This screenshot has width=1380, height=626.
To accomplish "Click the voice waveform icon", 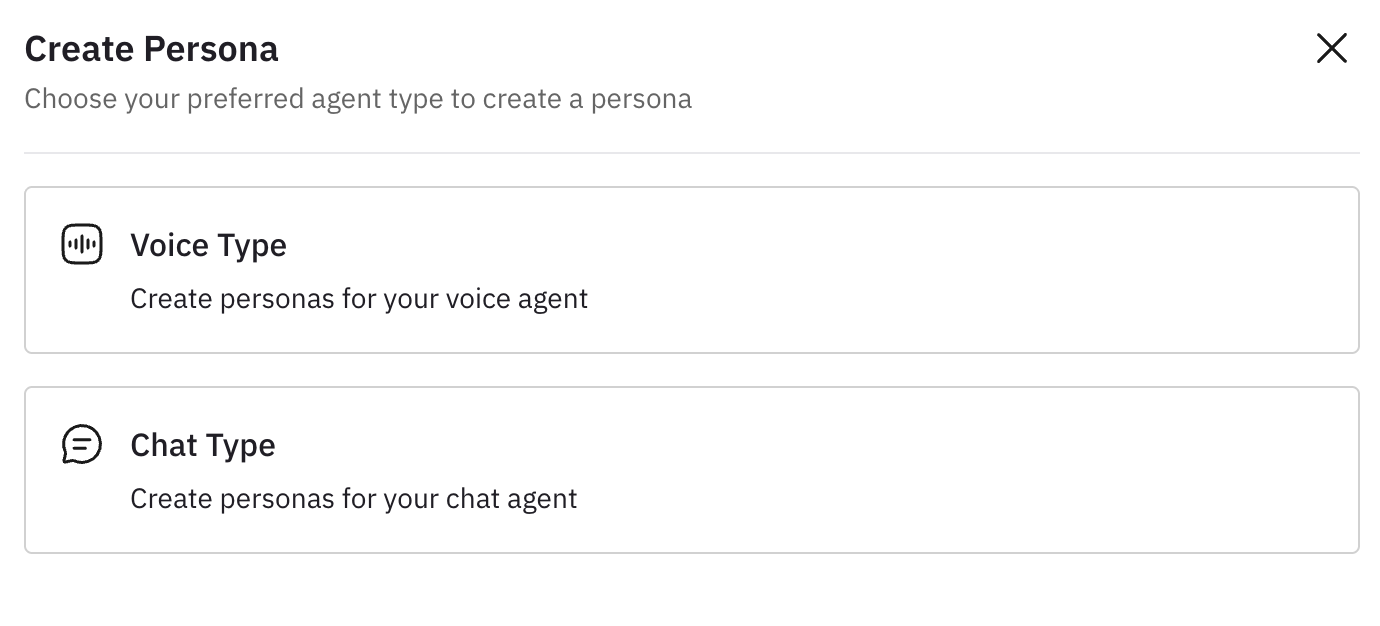I will 82,245.
